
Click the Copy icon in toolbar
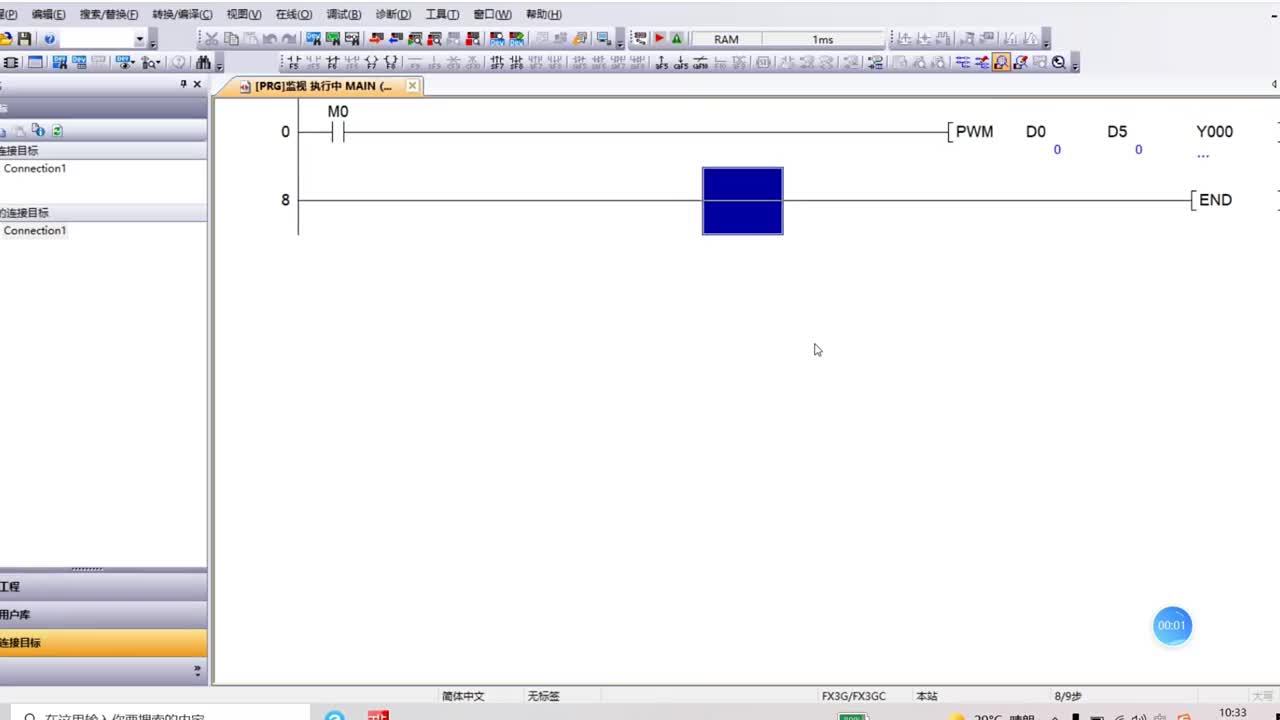[x=231, y=39]
